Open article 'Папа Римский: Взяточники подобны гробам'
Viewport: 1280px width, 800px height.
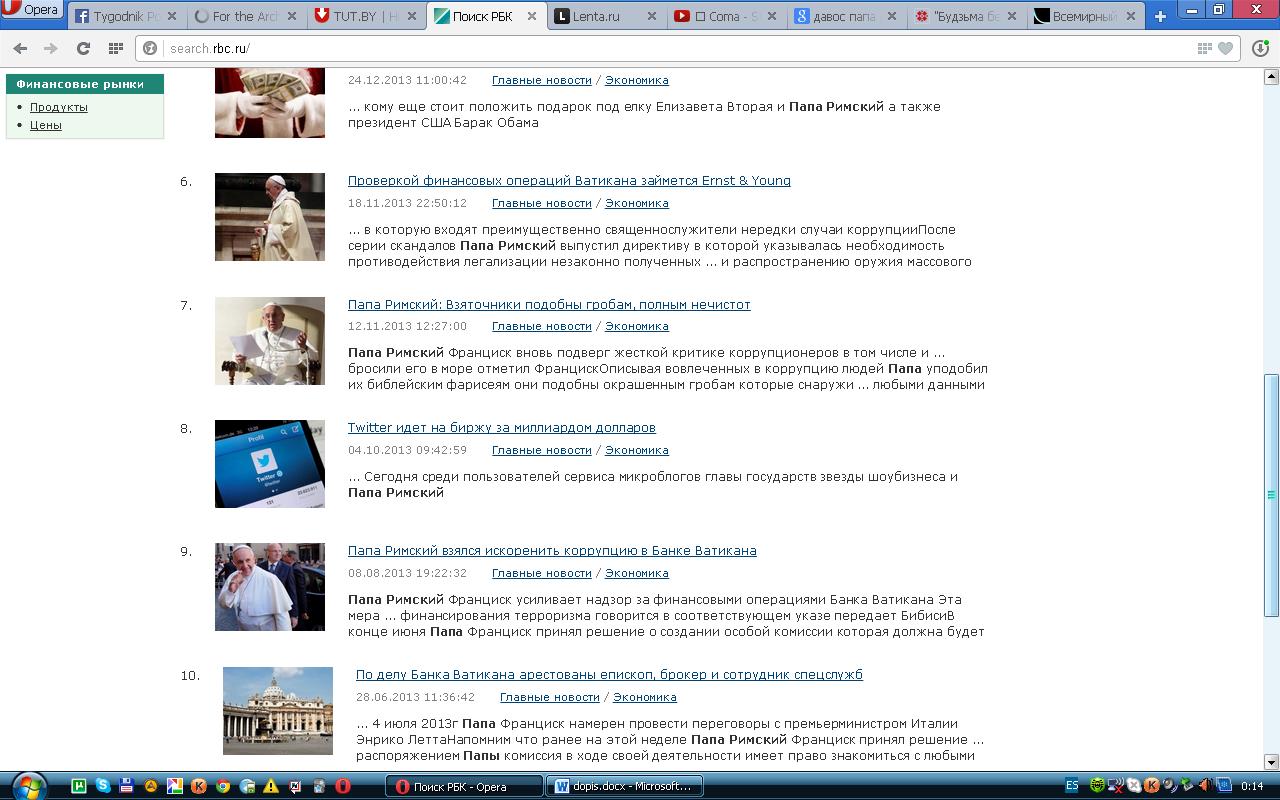pos(549,305)
